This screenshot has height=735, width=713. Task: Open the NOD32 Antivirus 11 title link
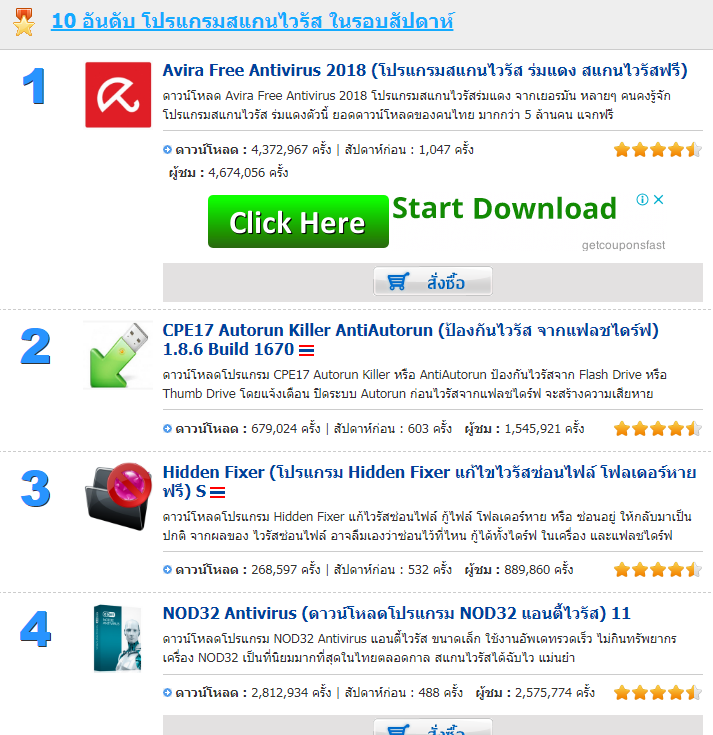coord(397,613)
